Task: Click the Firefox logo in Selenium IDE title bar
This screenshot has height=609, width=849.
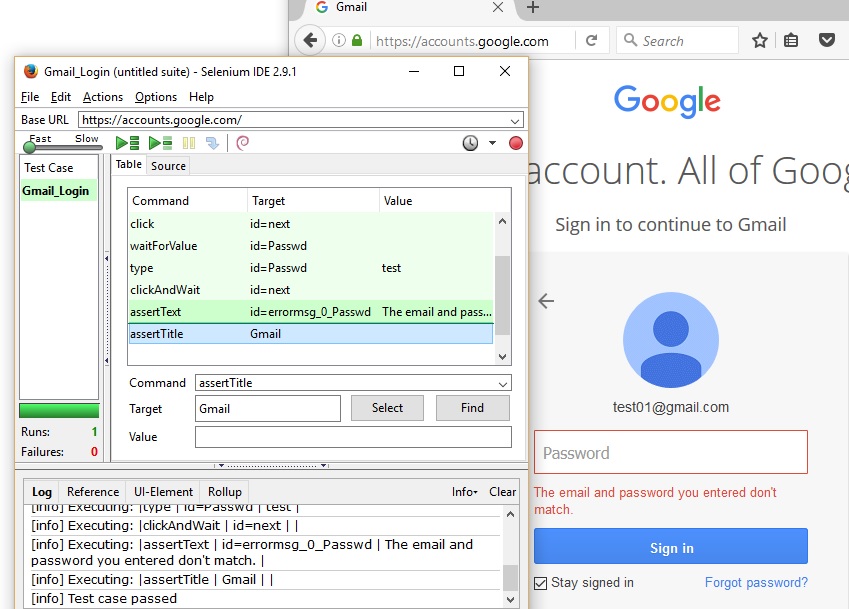Action: pyautogui.click(x=31, y=71)
